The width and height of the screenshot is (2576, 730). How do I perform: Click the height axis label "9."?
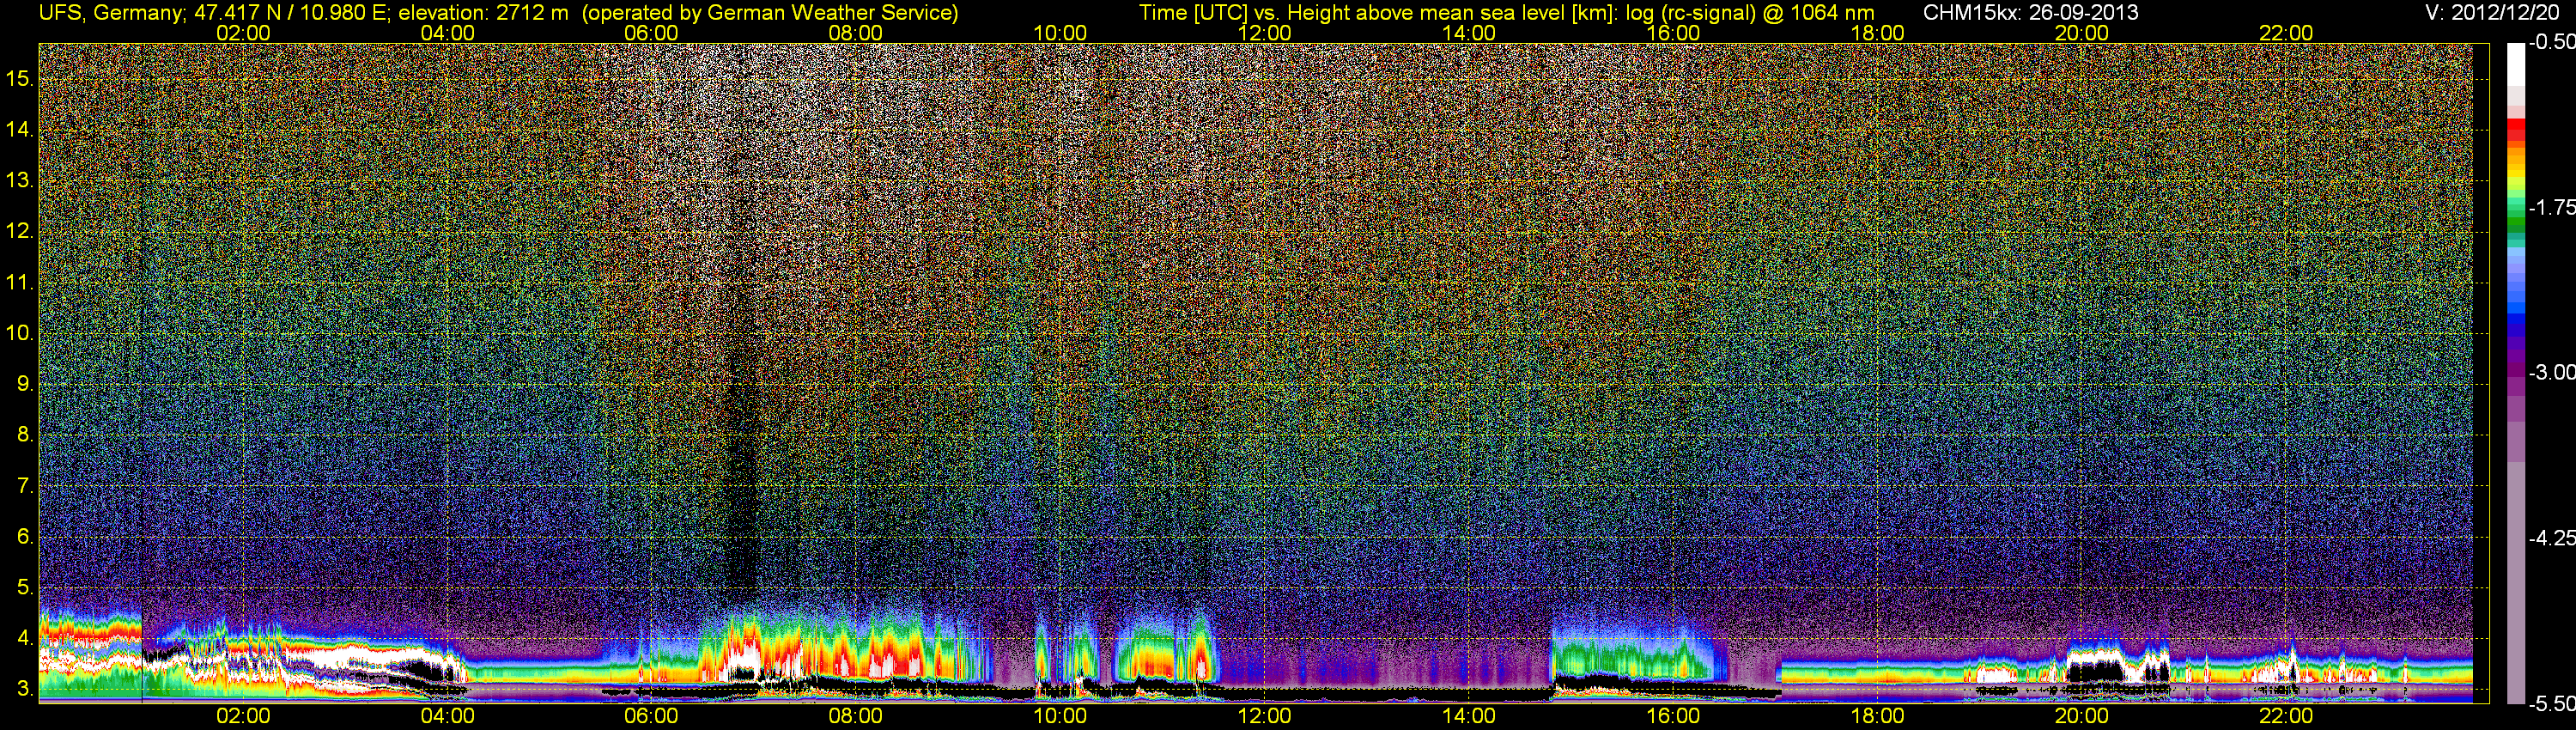(x=25, y=383)
